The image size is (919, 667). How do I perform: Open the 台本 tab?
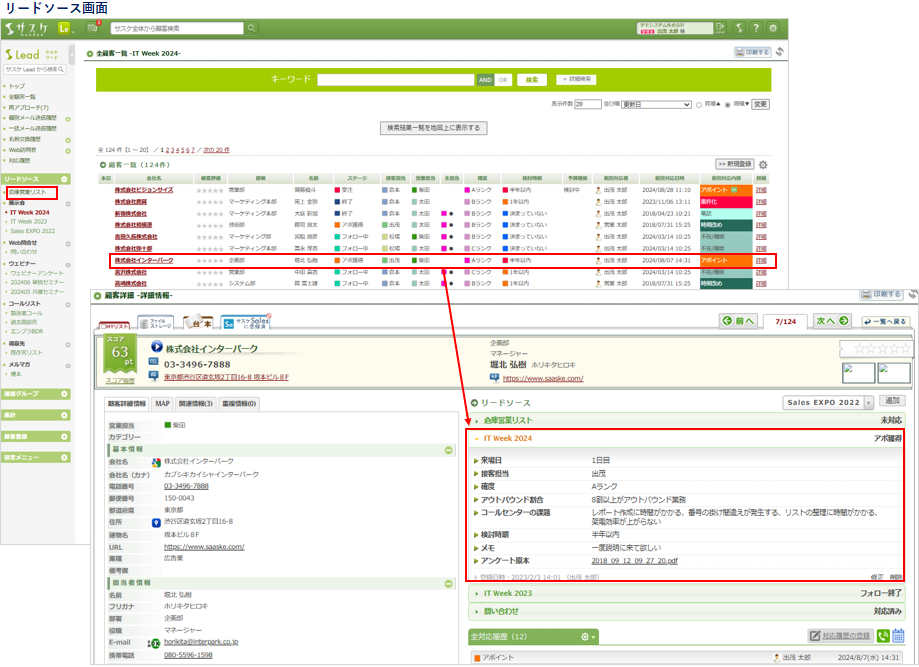[x=198, y=322]
